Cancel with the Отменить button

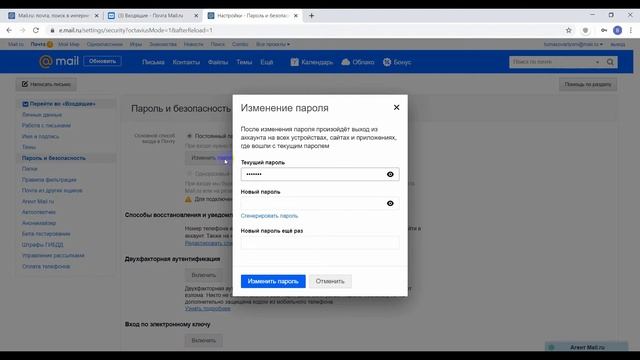330,281
